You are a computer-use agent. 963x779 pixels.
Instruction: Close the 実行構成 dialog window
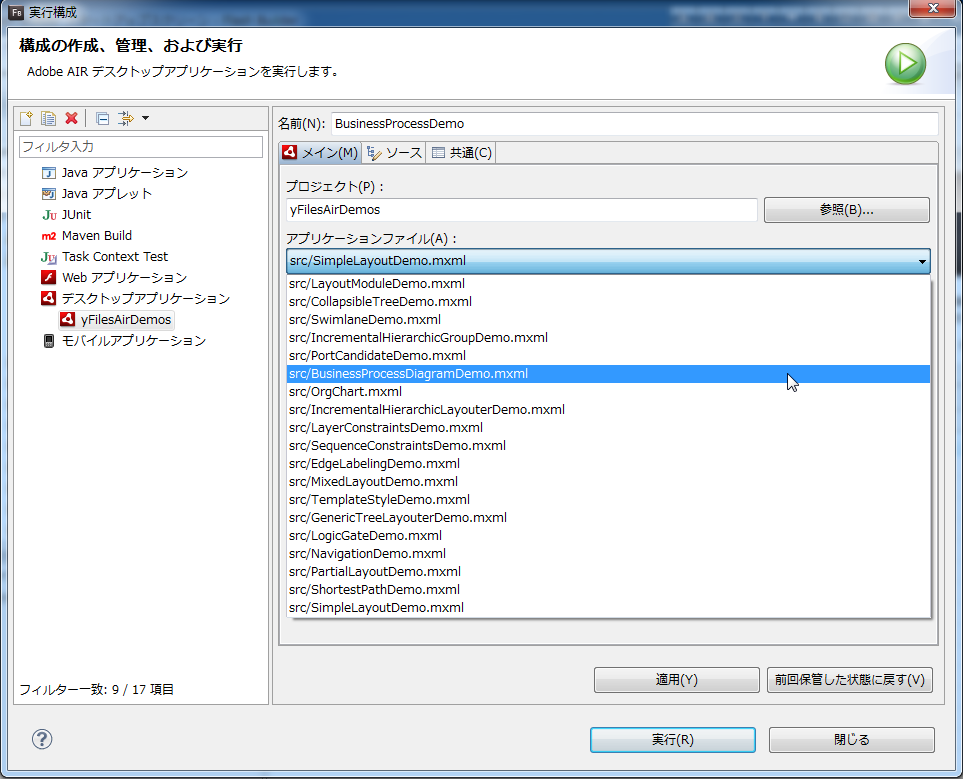click(x=933, y=9)
